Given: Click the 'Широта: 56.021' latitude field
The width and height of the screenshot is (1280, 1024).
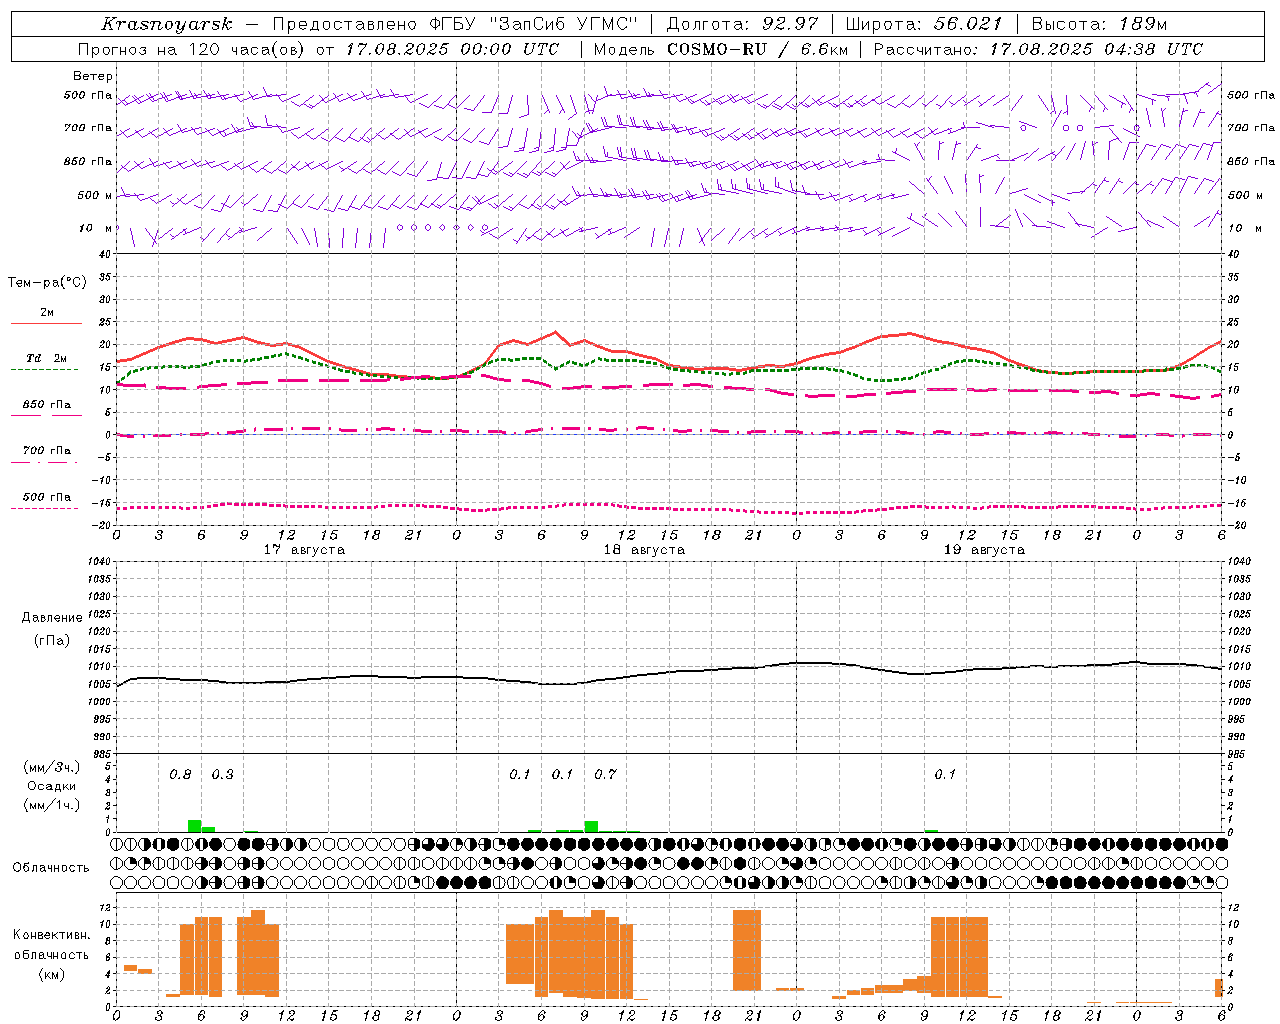Looking at the screenshot, I should [x=924, y=24].
